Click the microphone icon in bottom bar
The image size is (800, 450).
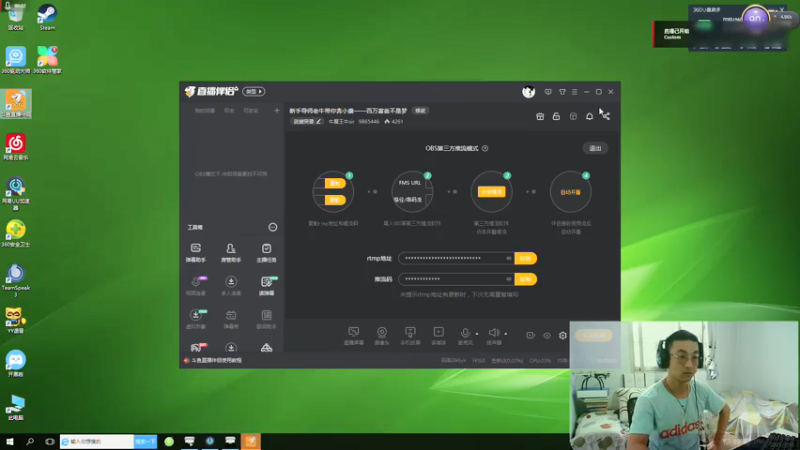tap(465, 333)
